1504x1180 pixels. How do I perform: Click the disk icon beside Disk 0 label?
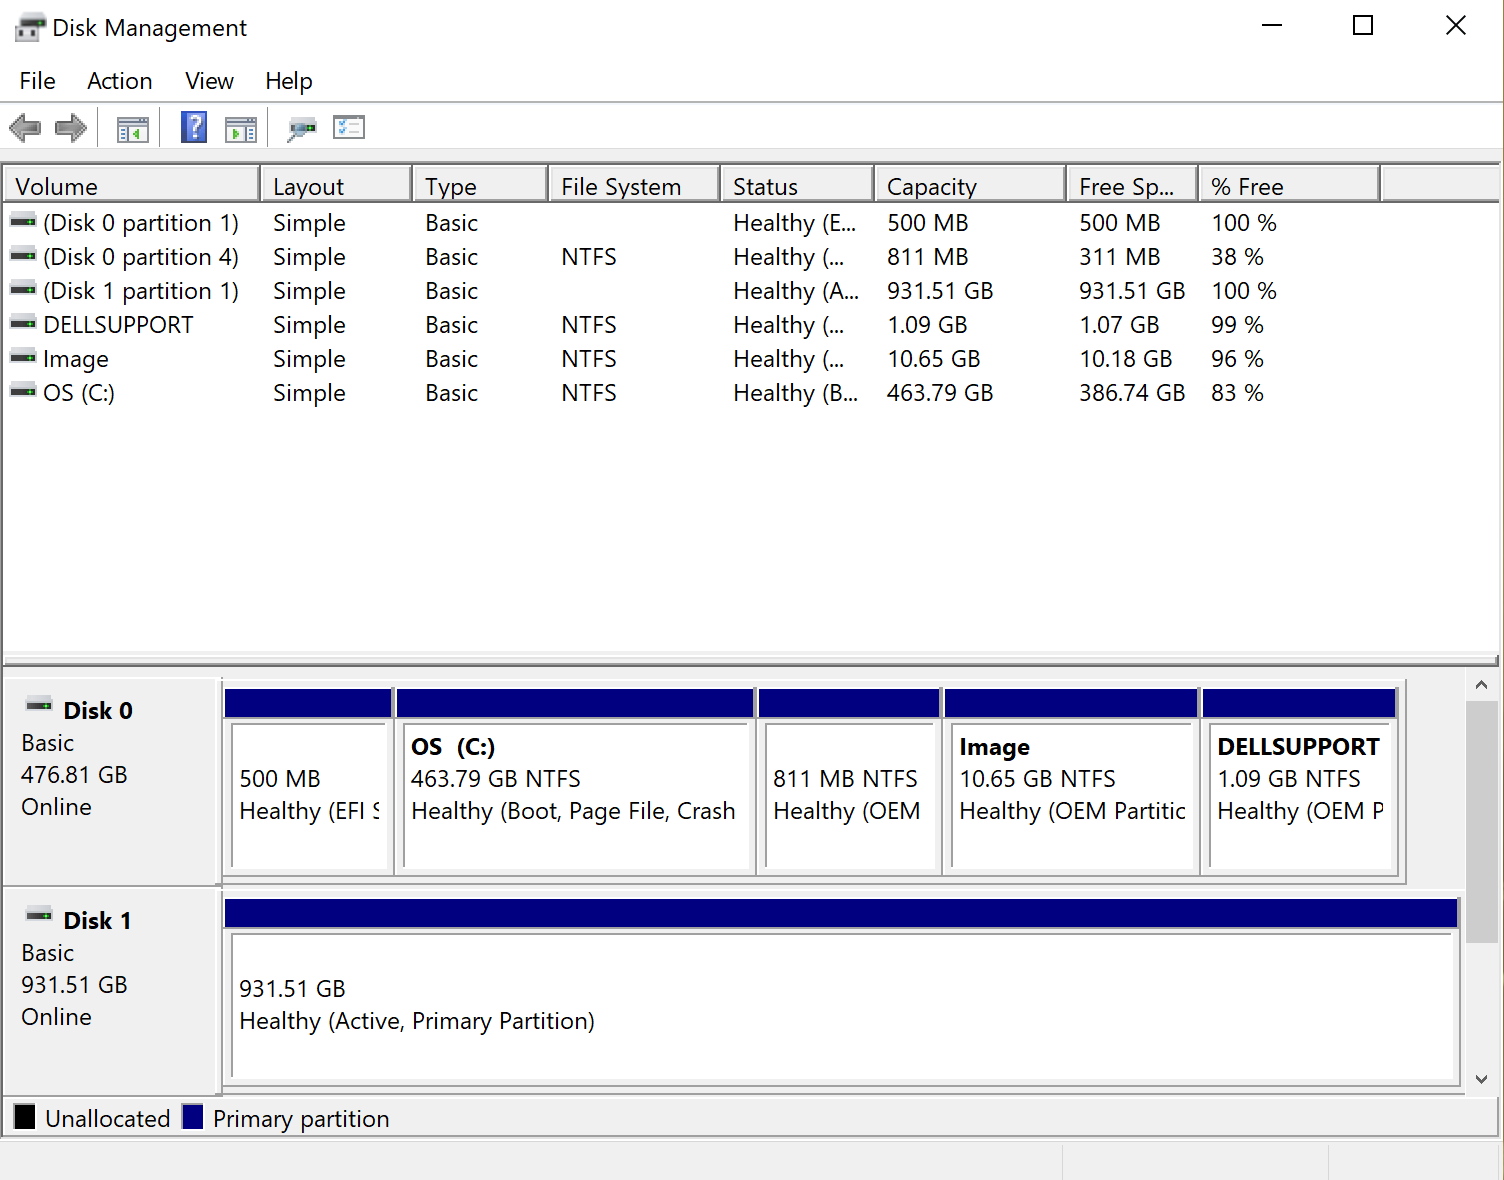pos(39,706)
